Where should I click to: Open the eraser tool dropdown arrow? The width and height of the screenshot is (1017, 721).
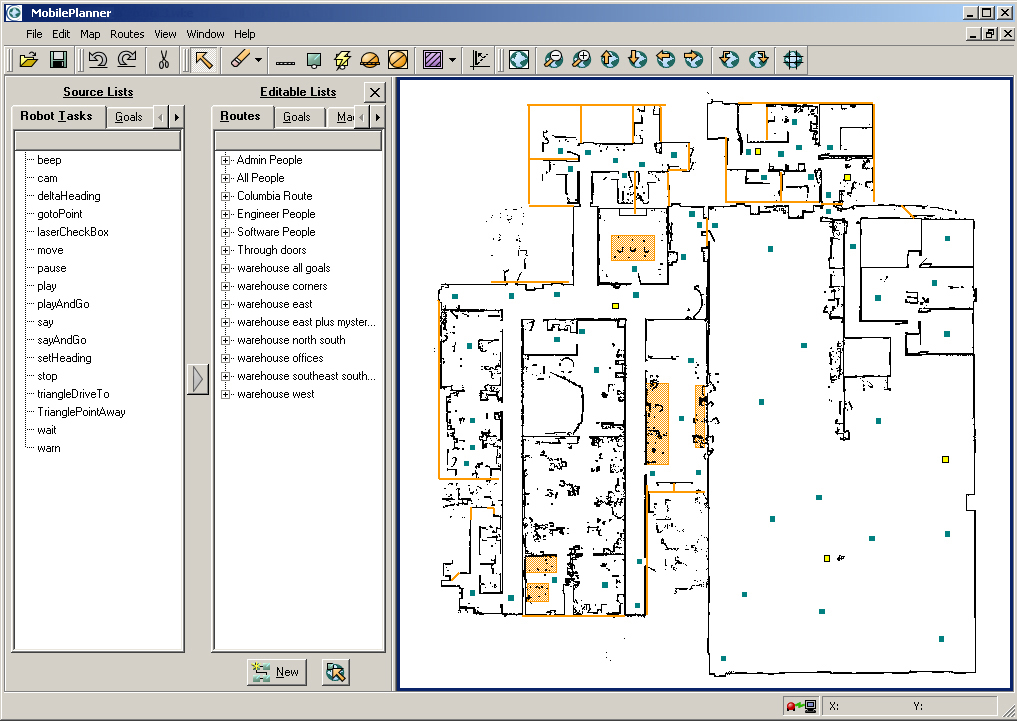pyautogui.click(x=258, y=60)
